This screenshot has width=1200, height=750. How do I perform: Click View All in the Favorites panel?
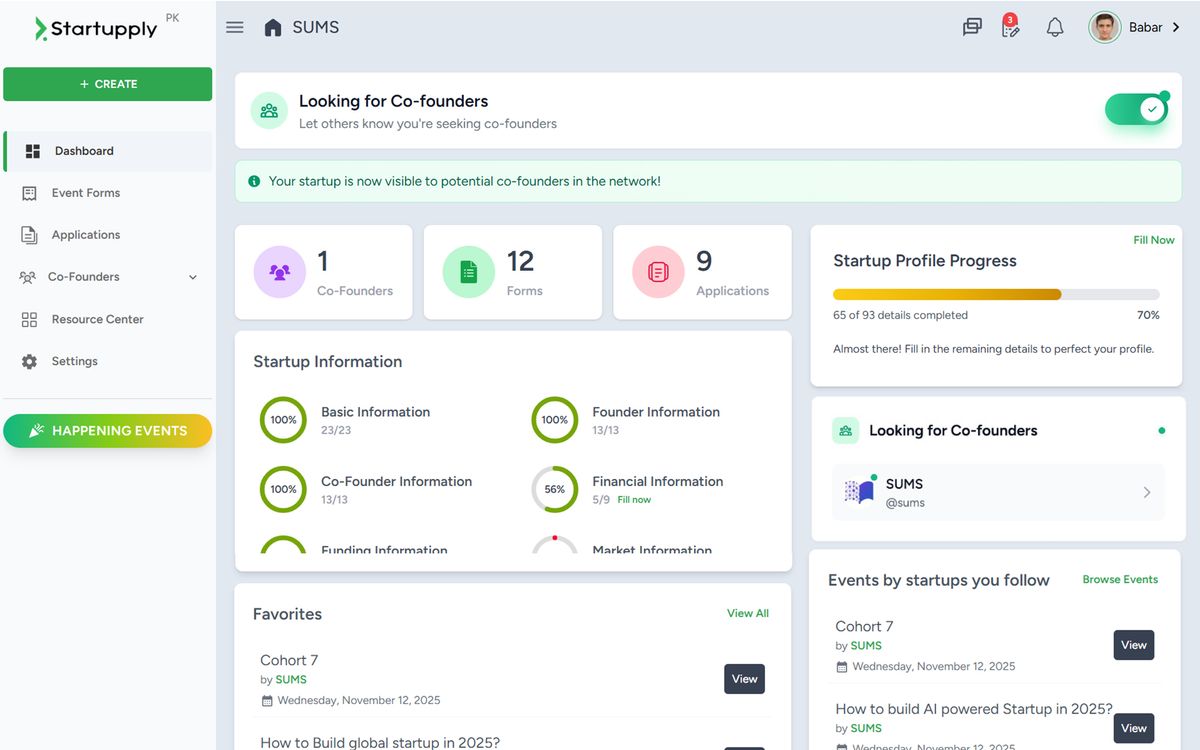[x=747, y=613]
